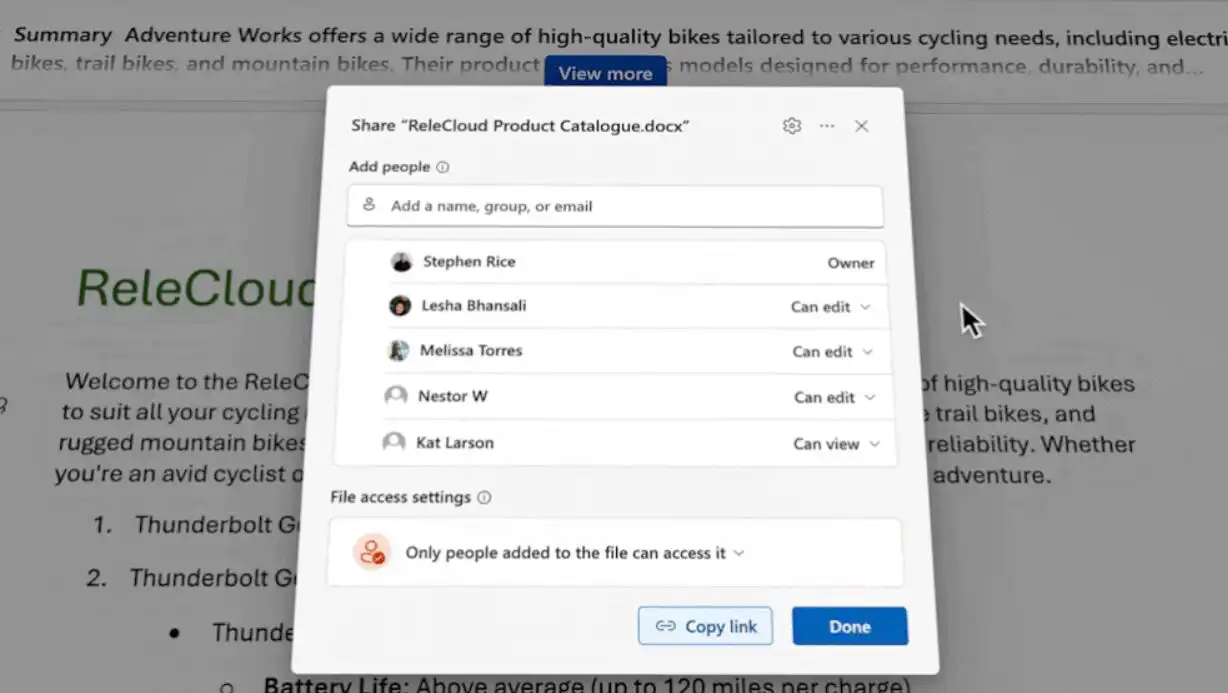Click Kat Larson's avatar
Screen dimensions: 1228x693
click(x=394, y=442)
